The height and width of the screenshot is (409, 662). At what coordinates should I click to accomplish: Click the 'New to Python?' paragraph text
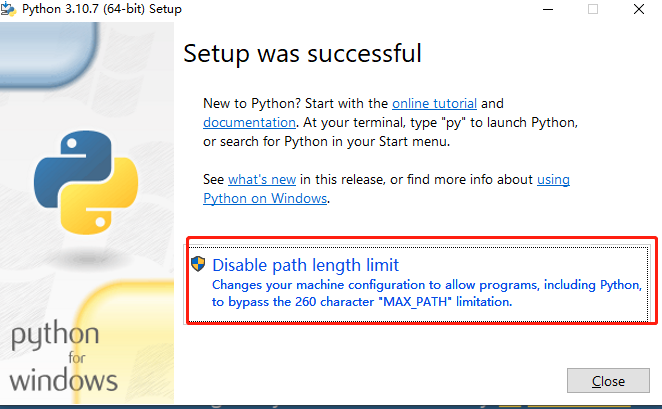point(296,103)
